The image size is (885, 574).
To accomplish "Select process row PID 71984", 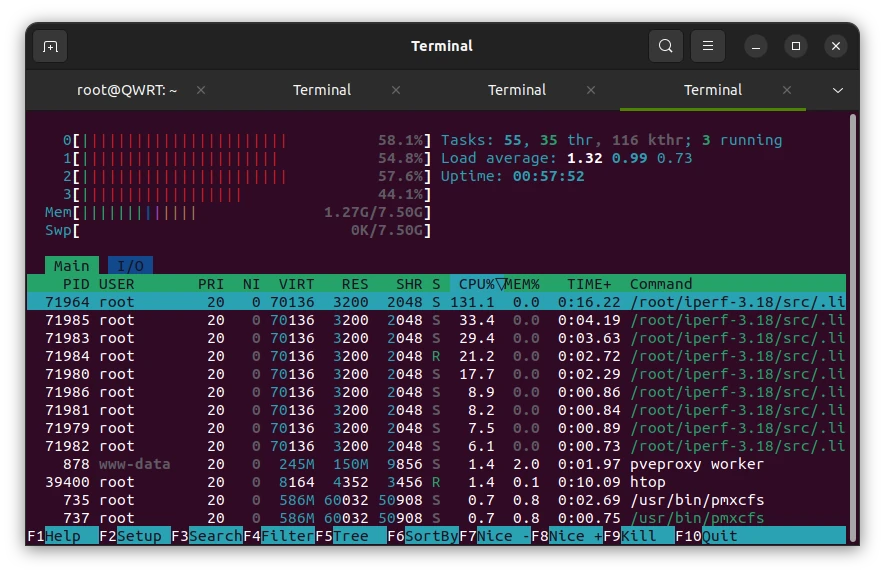I will [x=436, y=356].
